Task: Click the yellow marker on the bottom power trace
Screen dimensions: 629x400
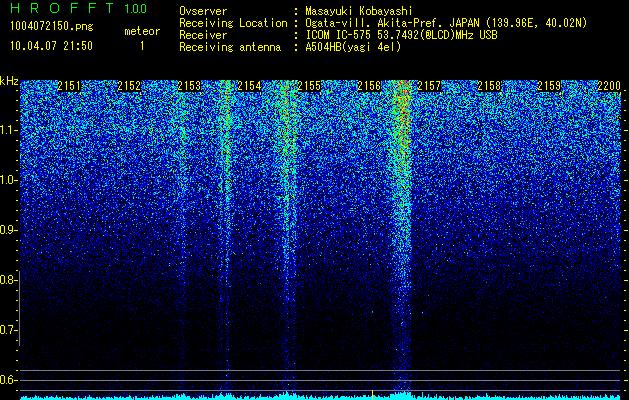Action: point(373,395)
